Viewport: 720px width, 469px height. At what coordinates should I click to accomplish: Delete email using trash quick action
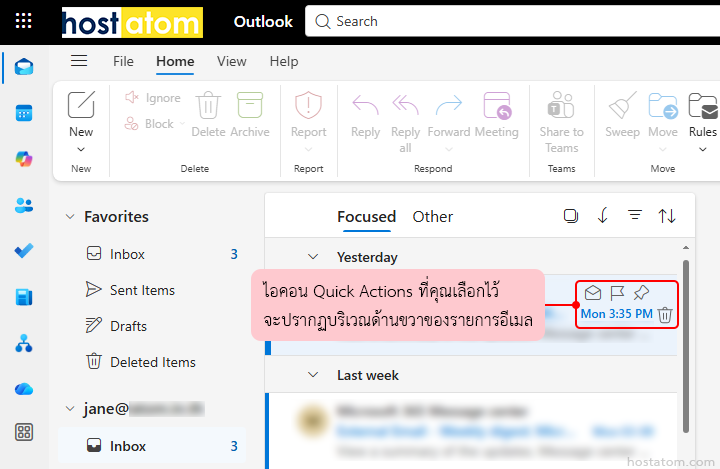pyautogui.click(x=665, y=315)
